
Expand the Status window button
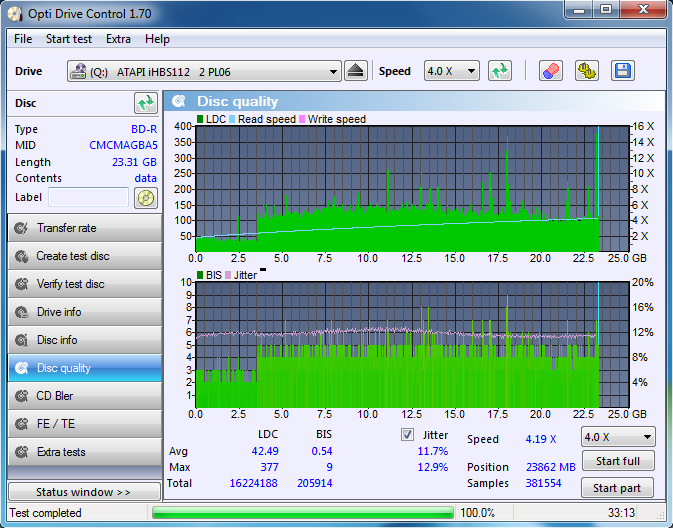(84, 492)
